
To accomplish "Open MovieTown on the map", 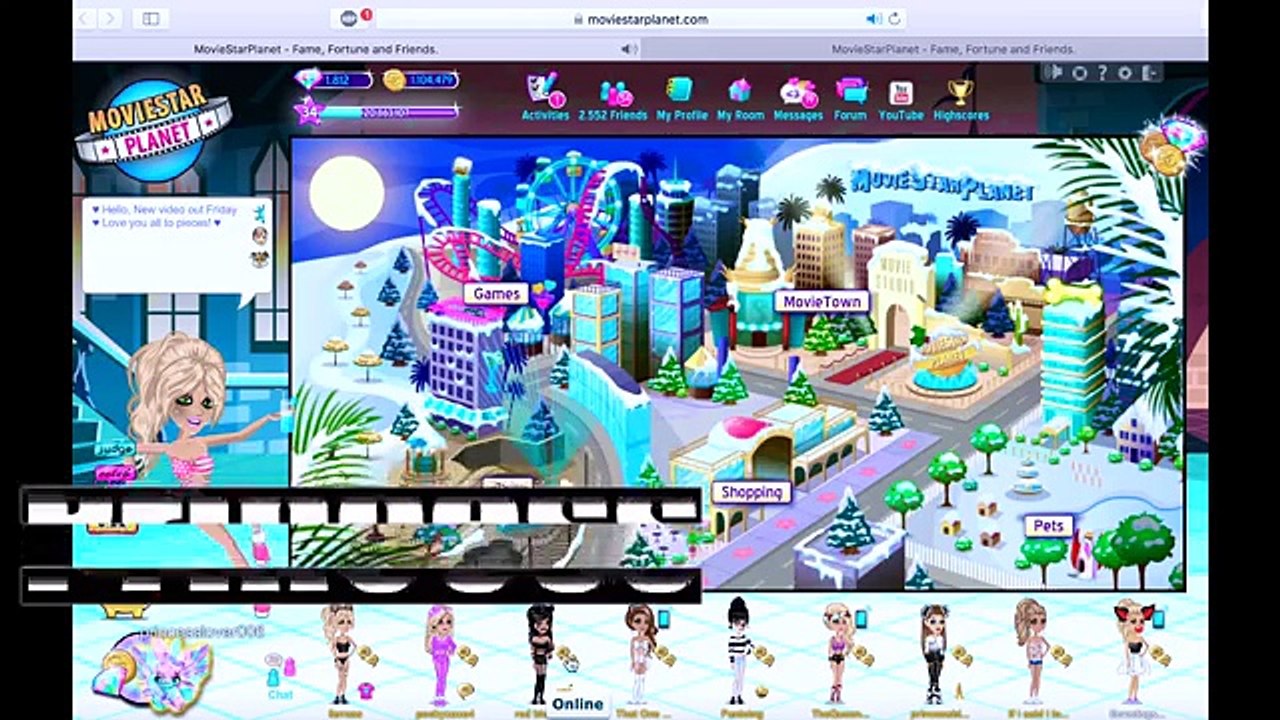I will coord(821,301).
